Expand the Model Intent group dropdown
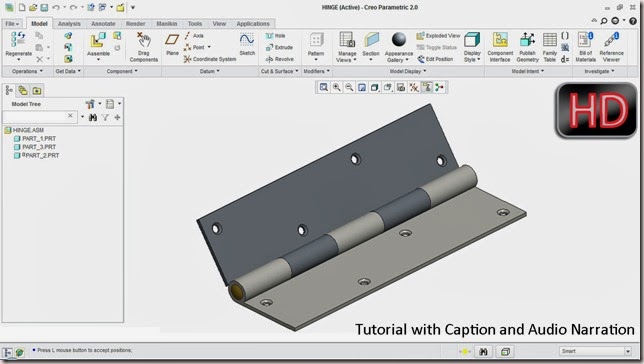 pos(528,71)
